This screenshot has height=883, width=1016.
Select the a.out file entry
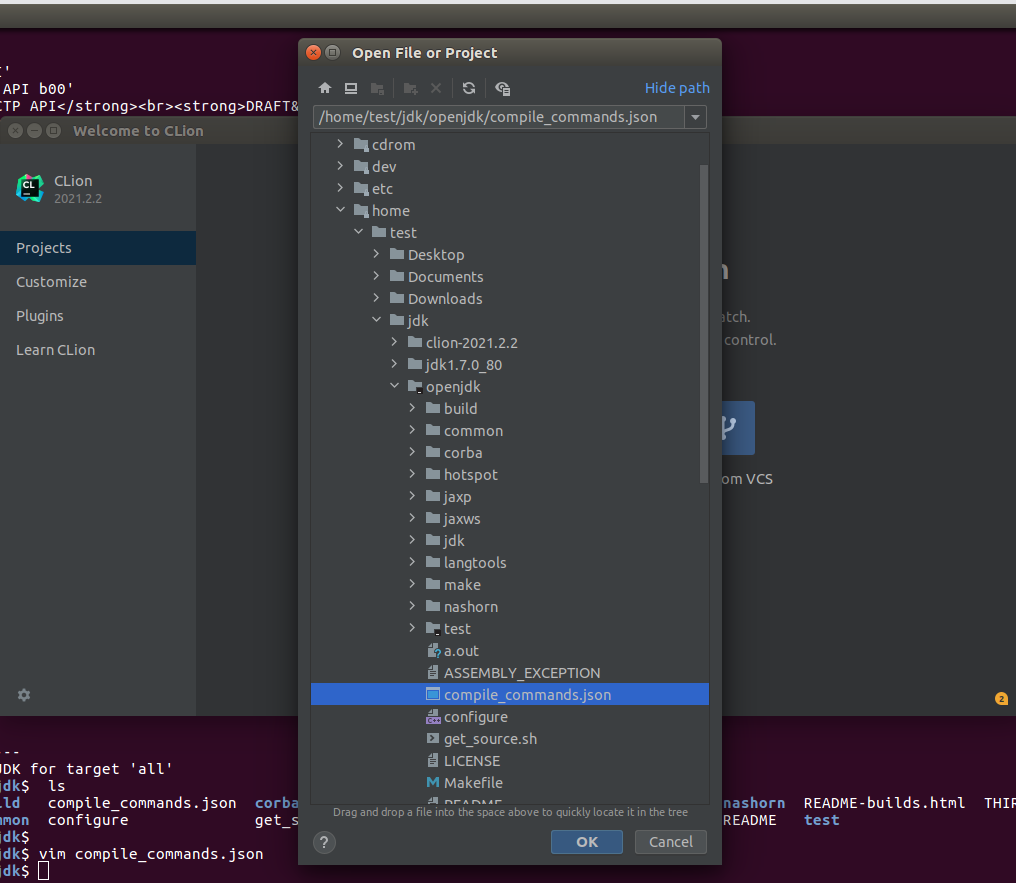point(510,650)
